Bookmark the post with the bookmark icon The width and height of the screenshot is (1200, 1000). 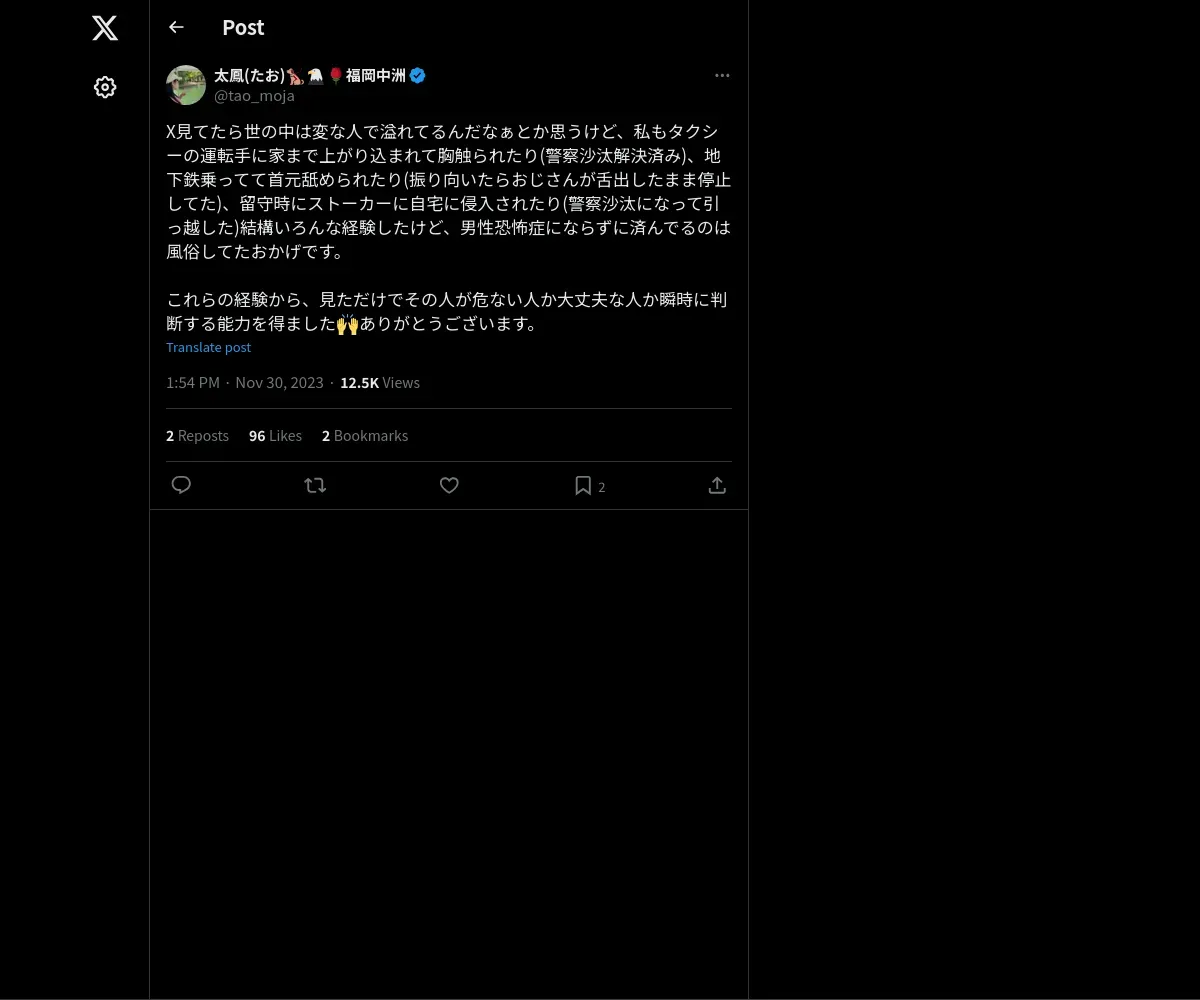pos(583,485)
